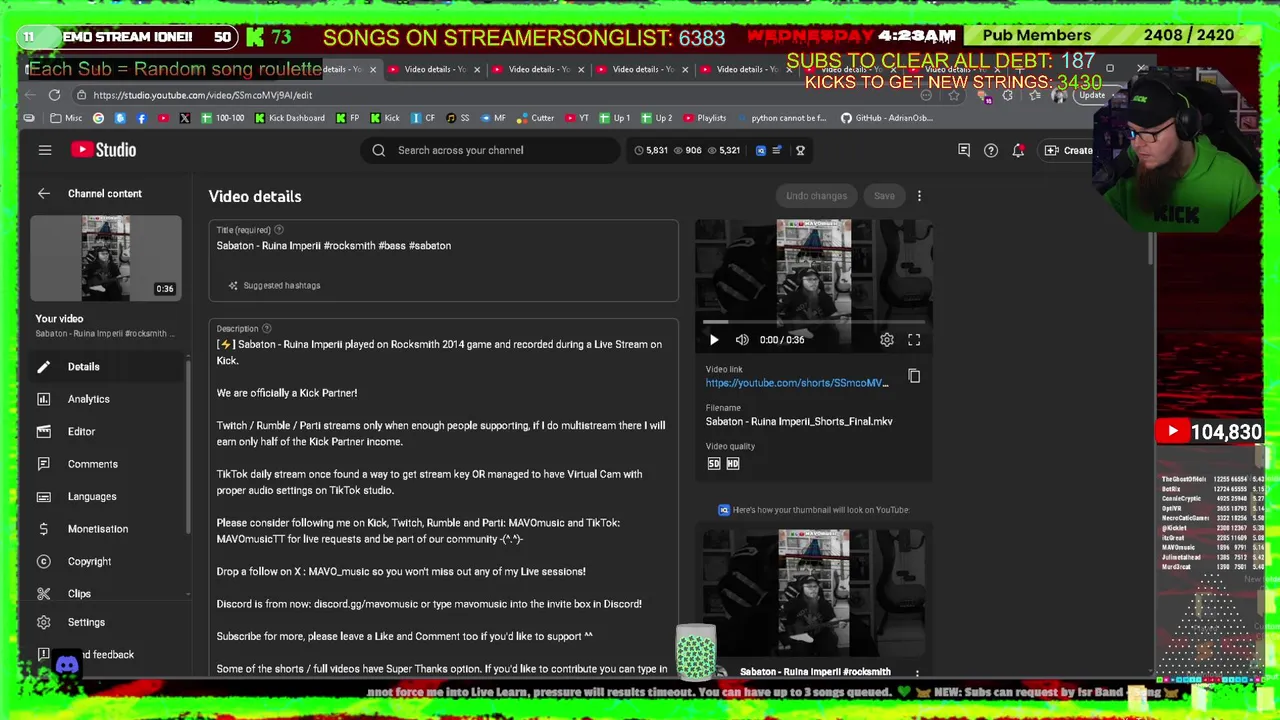
Task: Click the Discord icon overlay
Action: [x=67, y=665]
